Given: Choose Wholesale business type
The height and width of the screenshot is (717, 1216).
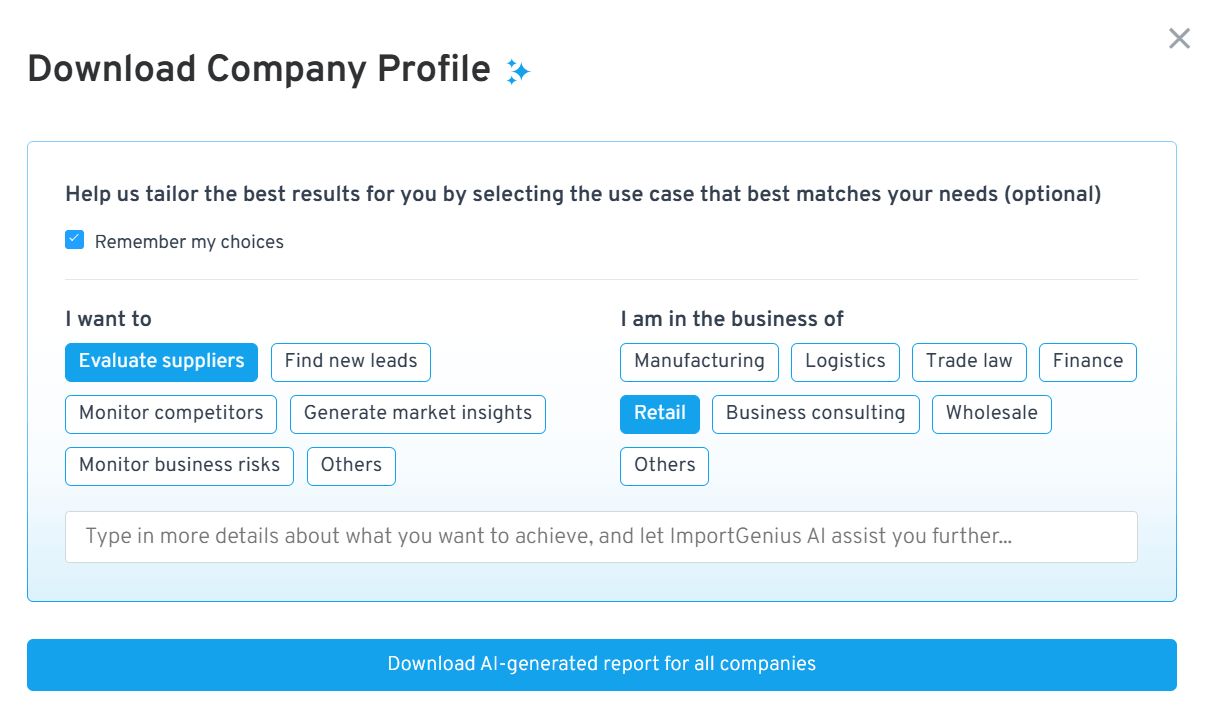Looking at the screenshot, I should pyautogui.click(x=991, y=414).
